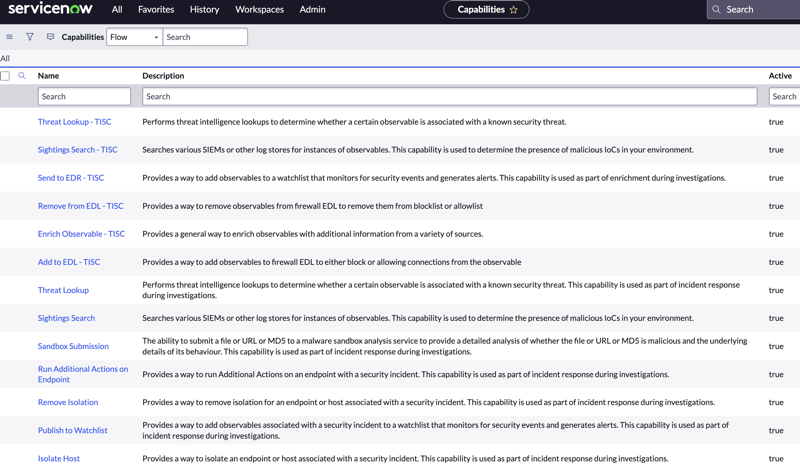Click the Capabilities title pill
This screenshot has height=466, width=800.
[486, 10]
